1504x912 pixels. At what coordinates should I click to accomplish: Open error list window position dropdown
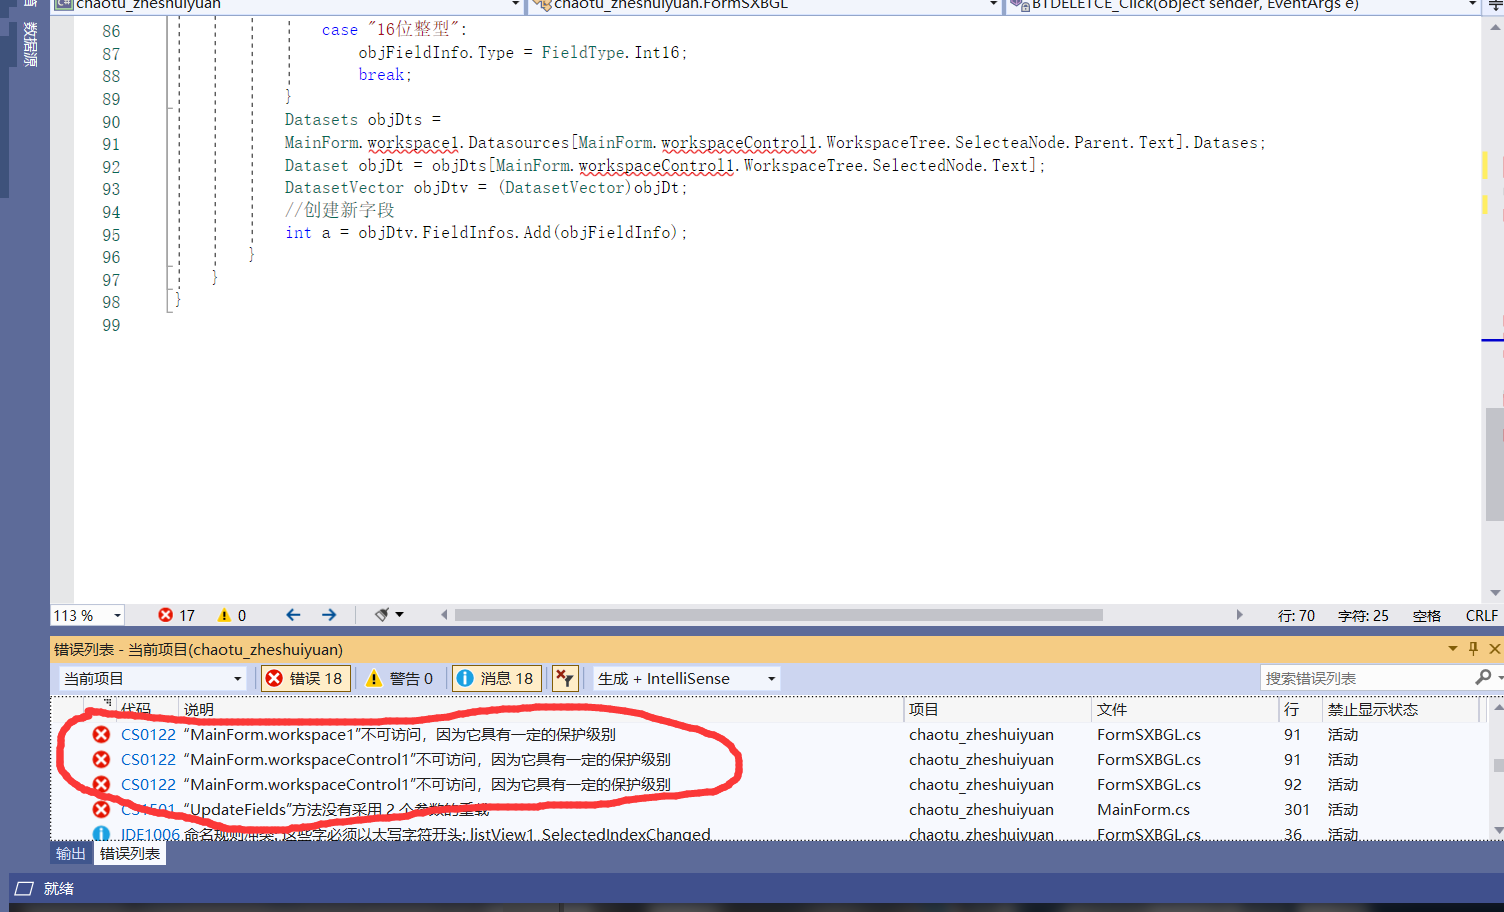coord(1452,649)
